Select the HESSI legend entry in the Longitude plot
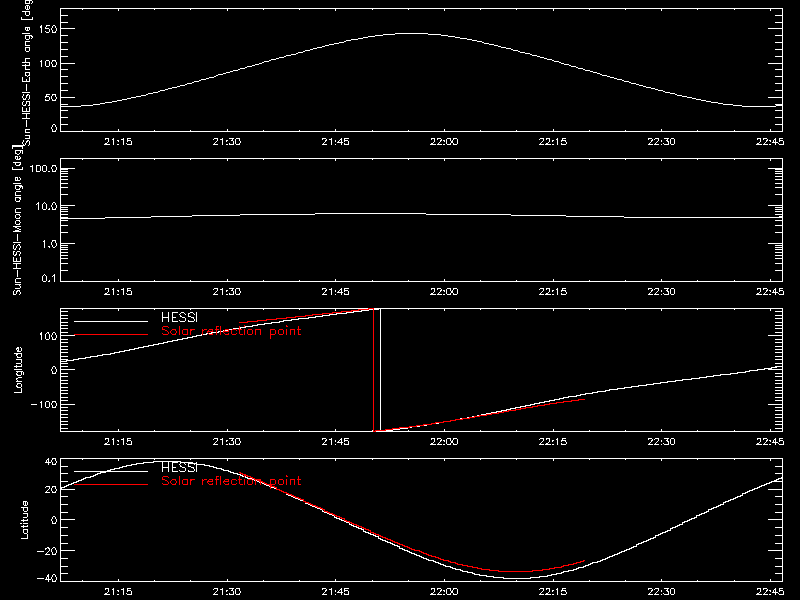The width and height of the screenshot is (800, 600). [179, 317]
